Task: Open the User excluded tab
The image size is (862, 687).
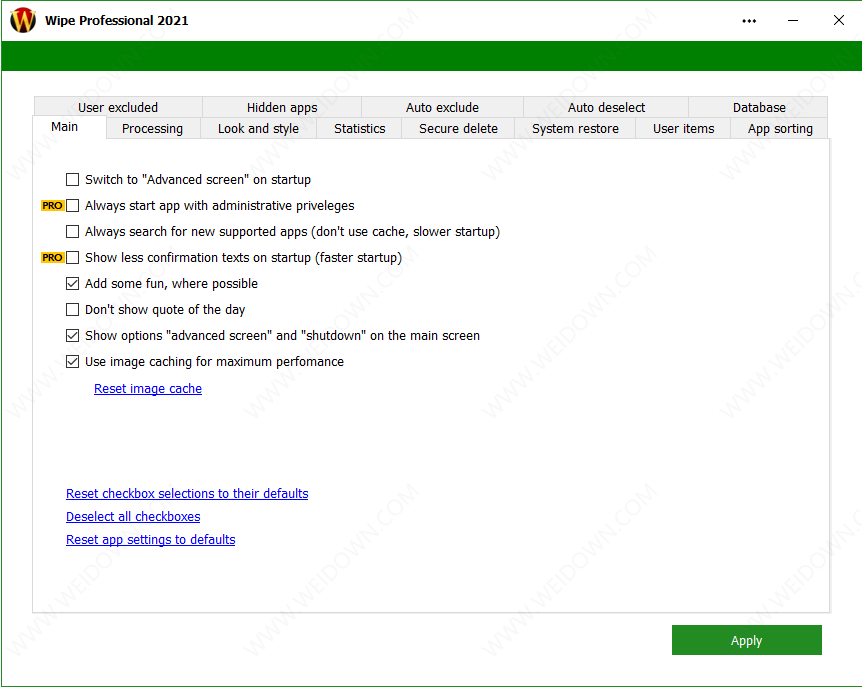Action: (118, 107)
